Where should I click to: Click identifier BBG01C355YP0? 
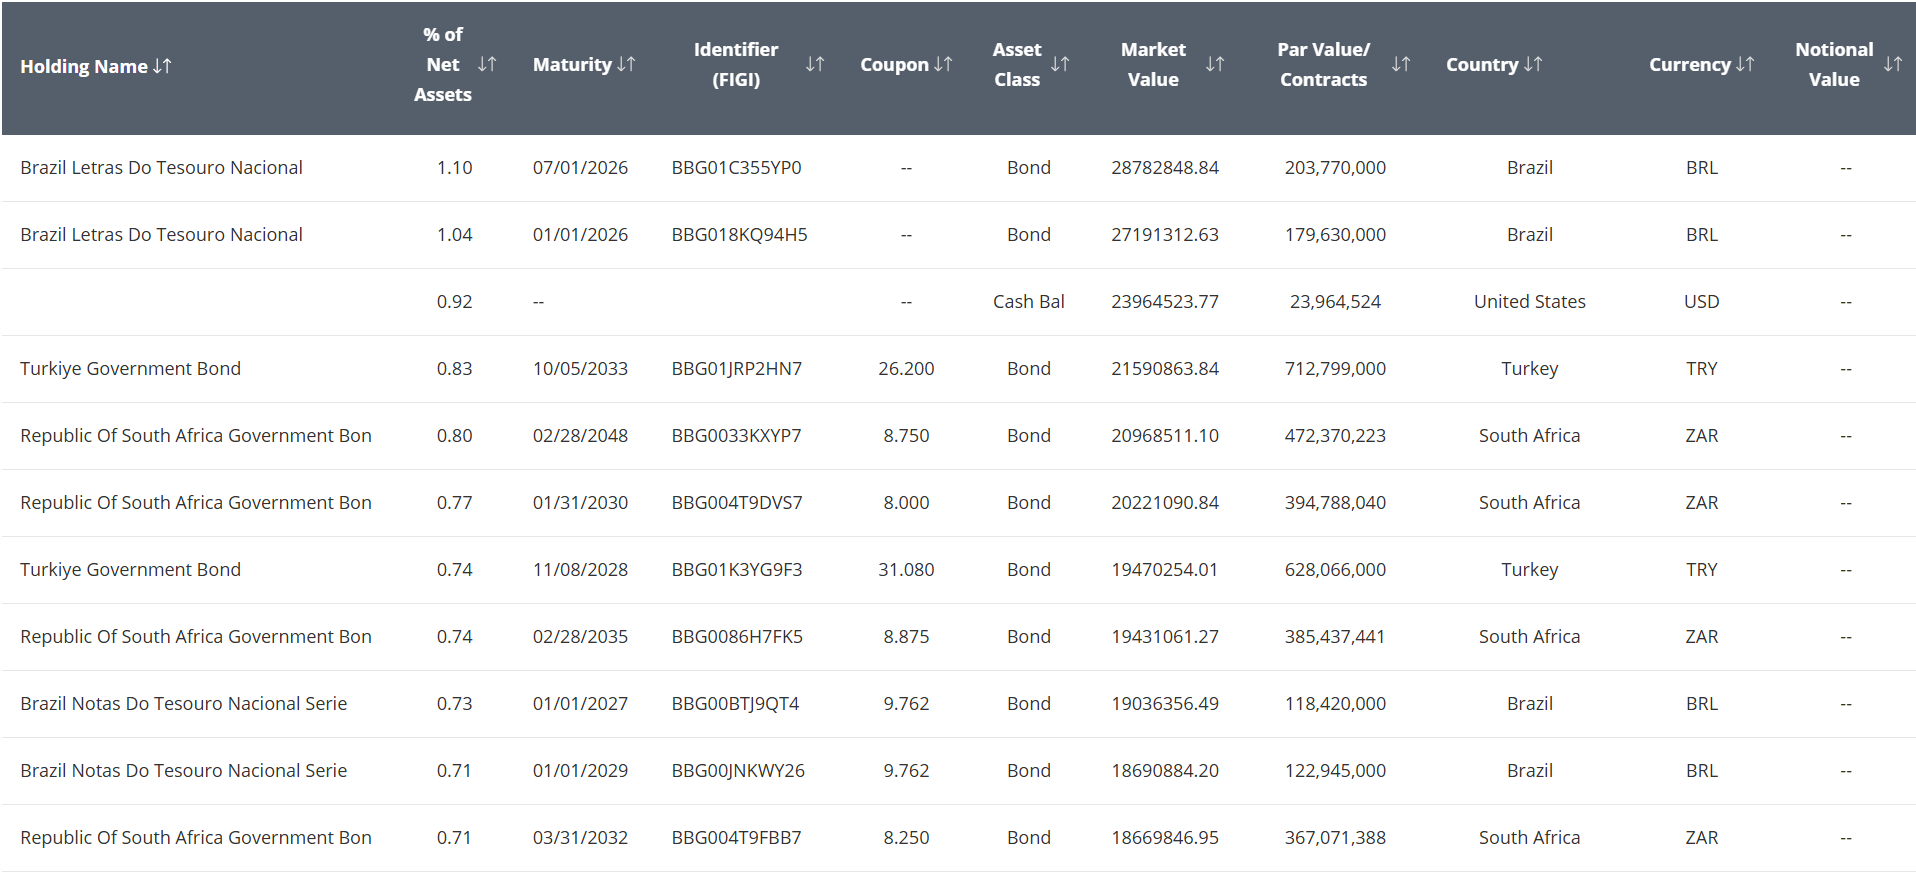coord(736,167)
